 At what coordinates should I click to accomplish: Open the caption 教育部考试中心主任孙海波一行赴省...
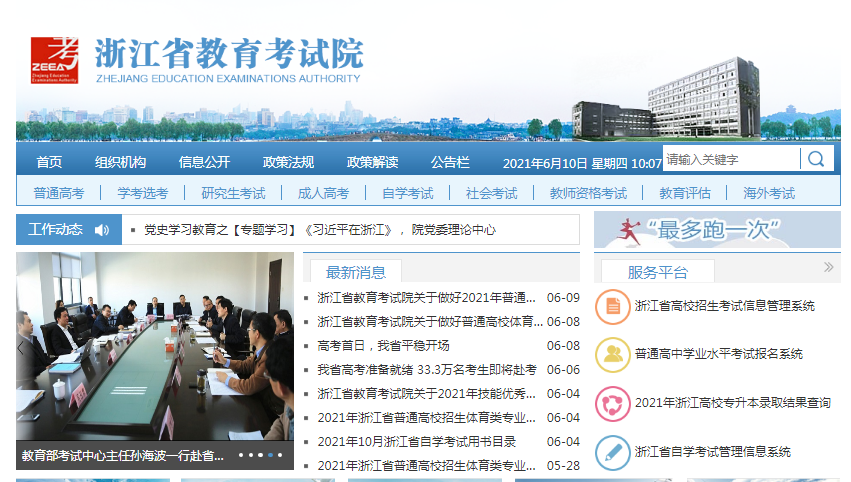coord(123,455)
